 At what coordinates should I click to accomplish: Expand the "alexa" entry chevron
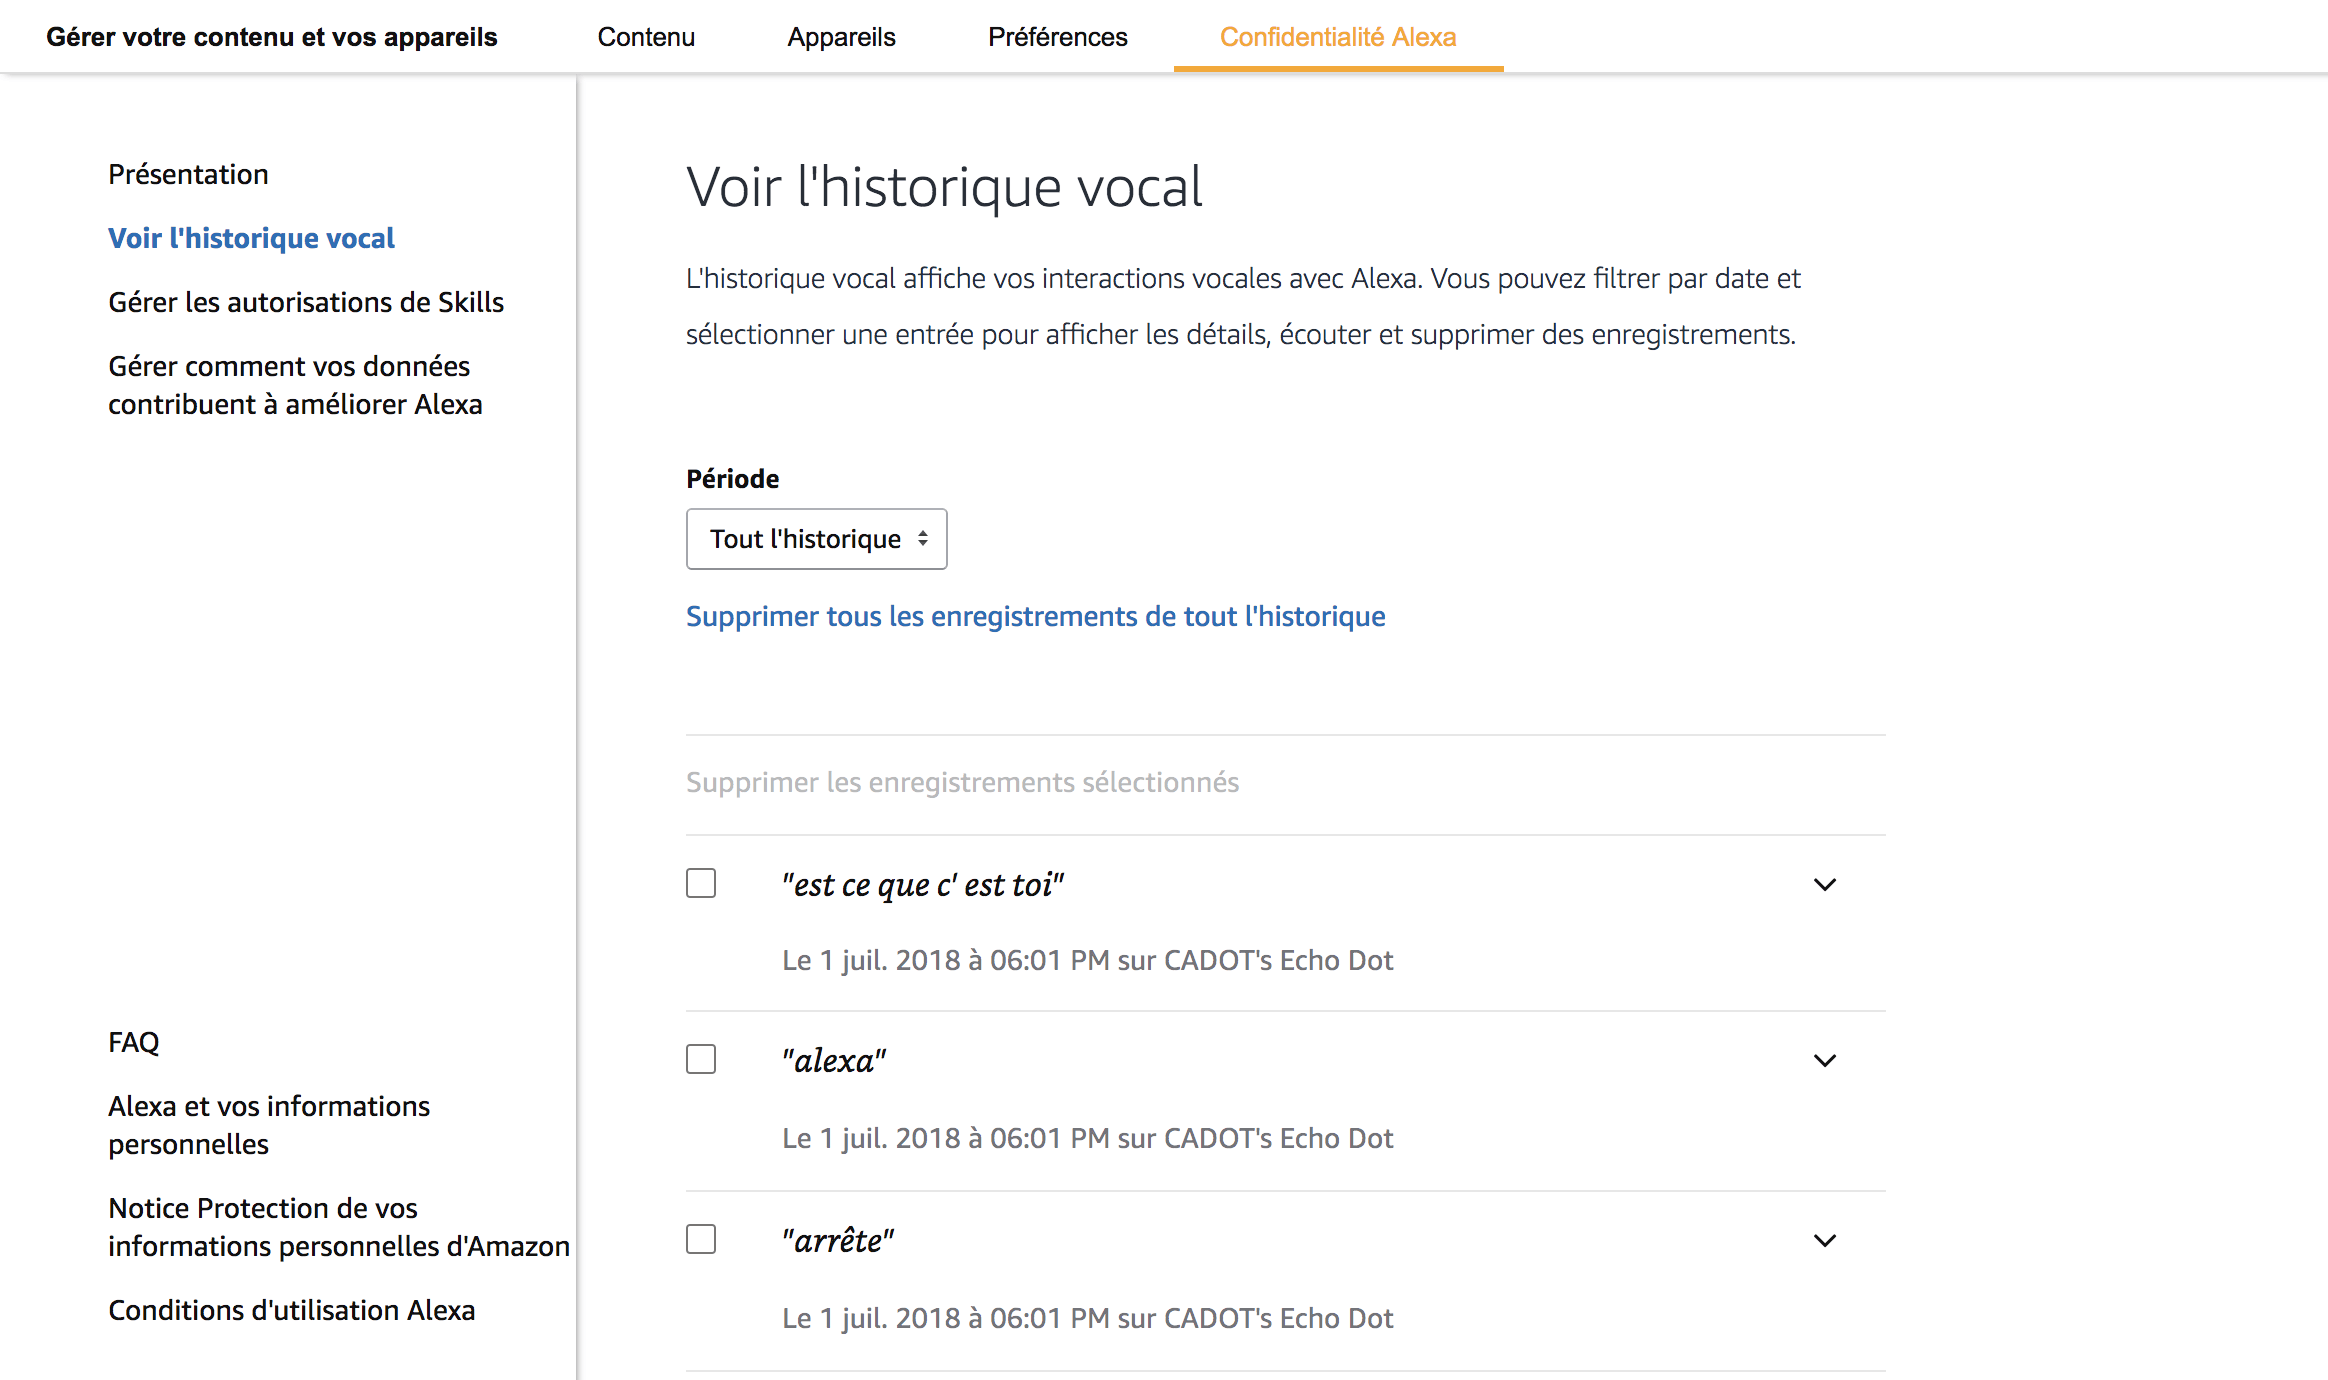pos(1825,1061)
